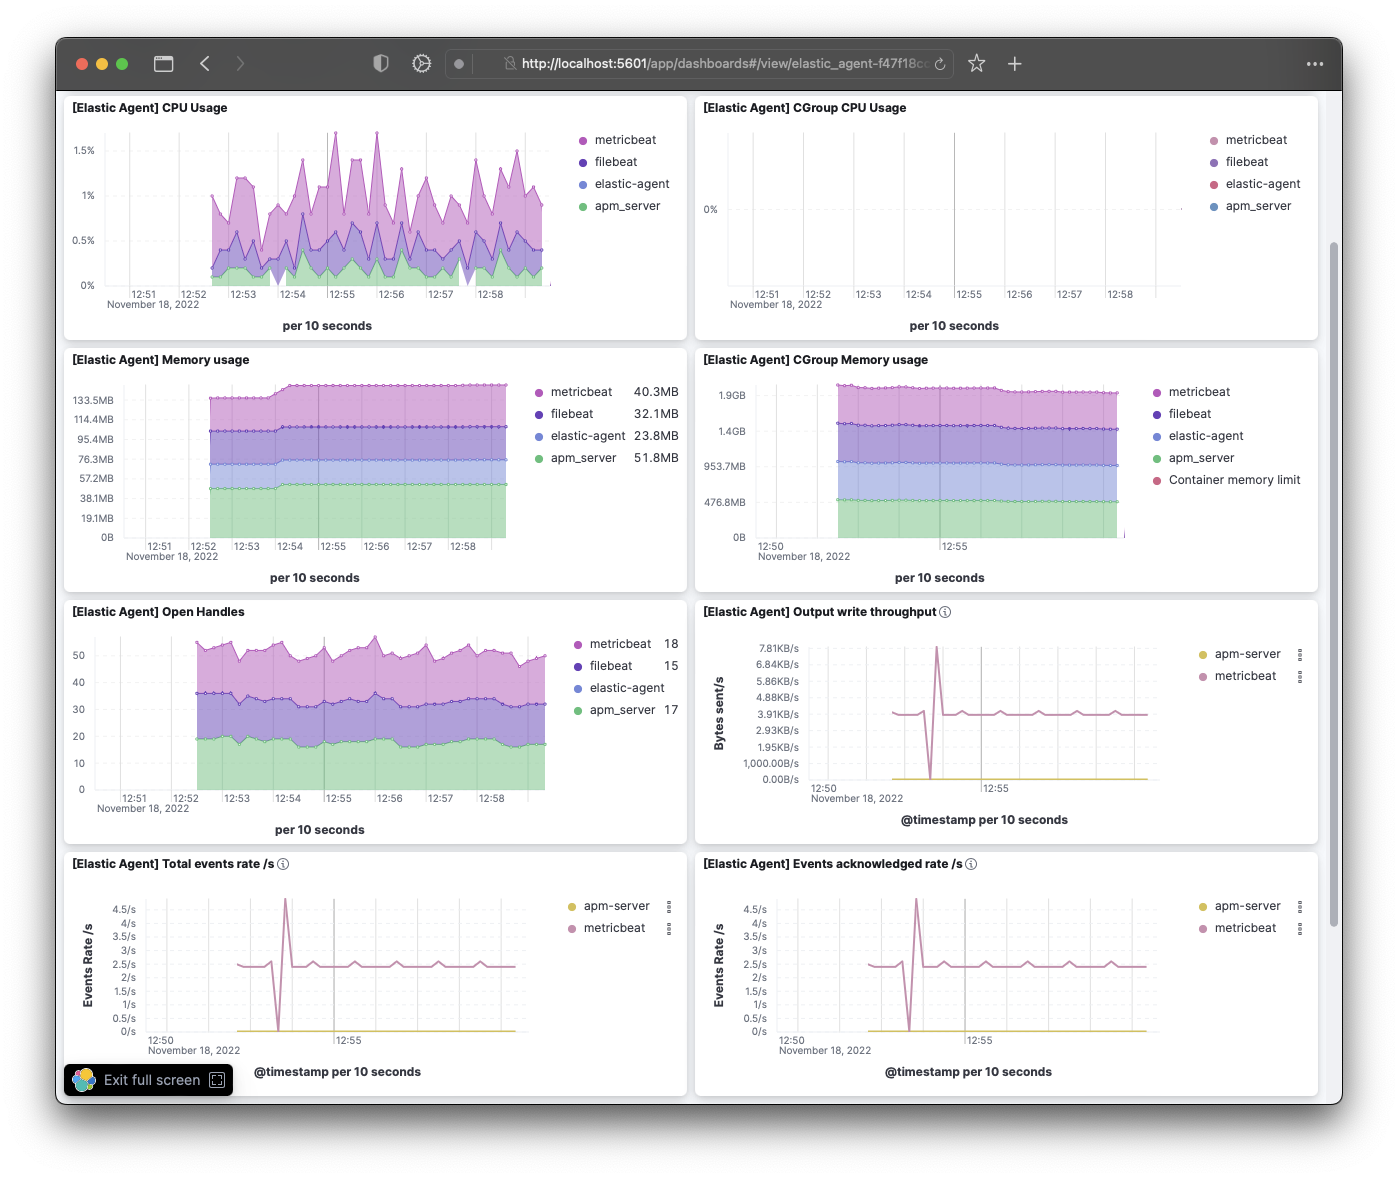This screenshot has height=1178, width=1398.
Task: Click the Open Handles panel title
Action: (158, 612)
